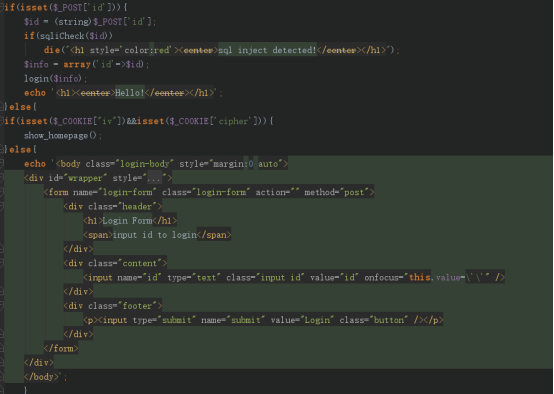Click the "array" keyword in $info line

click(77, 64)
